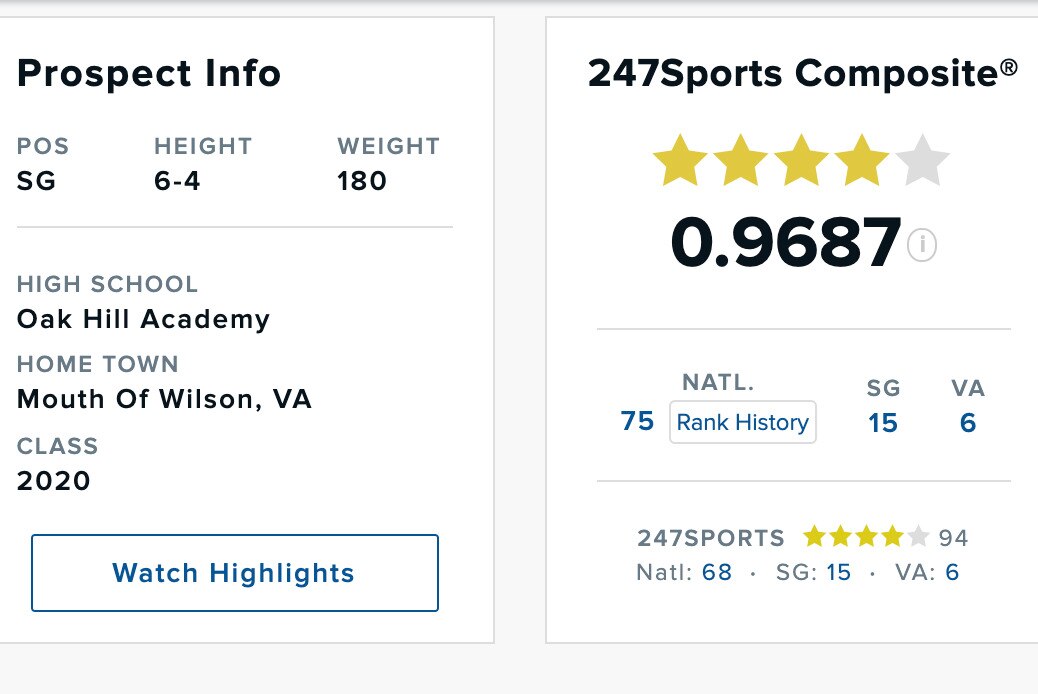The image size is (1038, 694).
Task: Click the 0.9687 composite score
Action: pyautogui.click(x=786, y=243)
